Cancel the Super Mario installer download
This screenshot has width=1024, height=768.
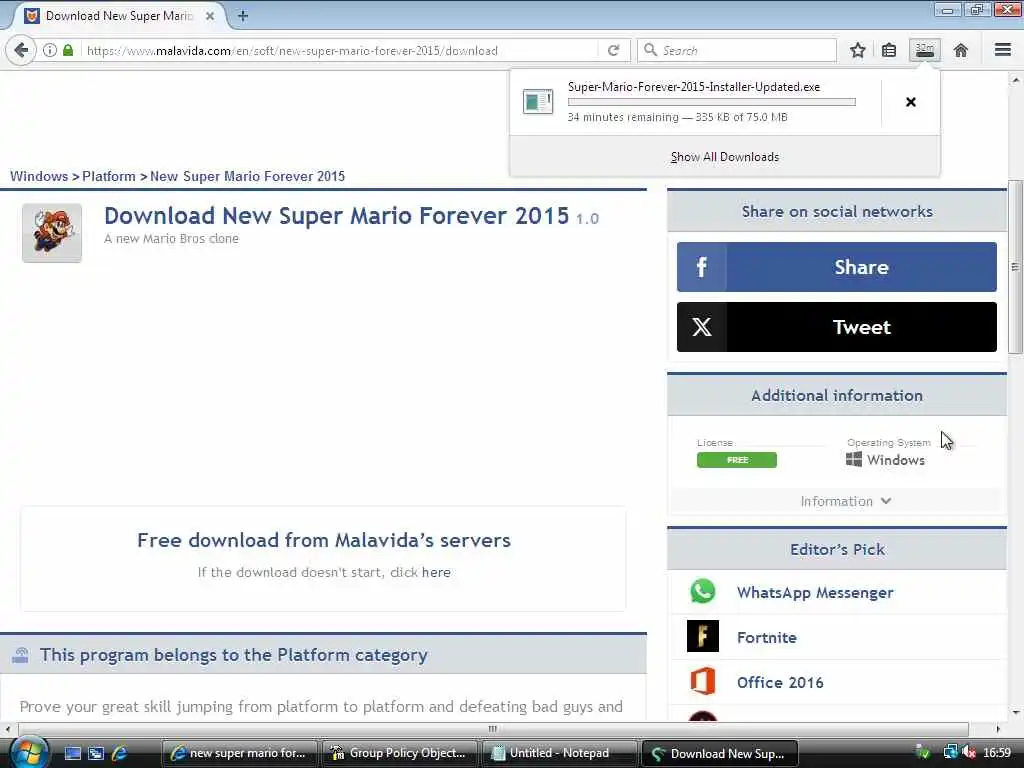tap(910, 102)
